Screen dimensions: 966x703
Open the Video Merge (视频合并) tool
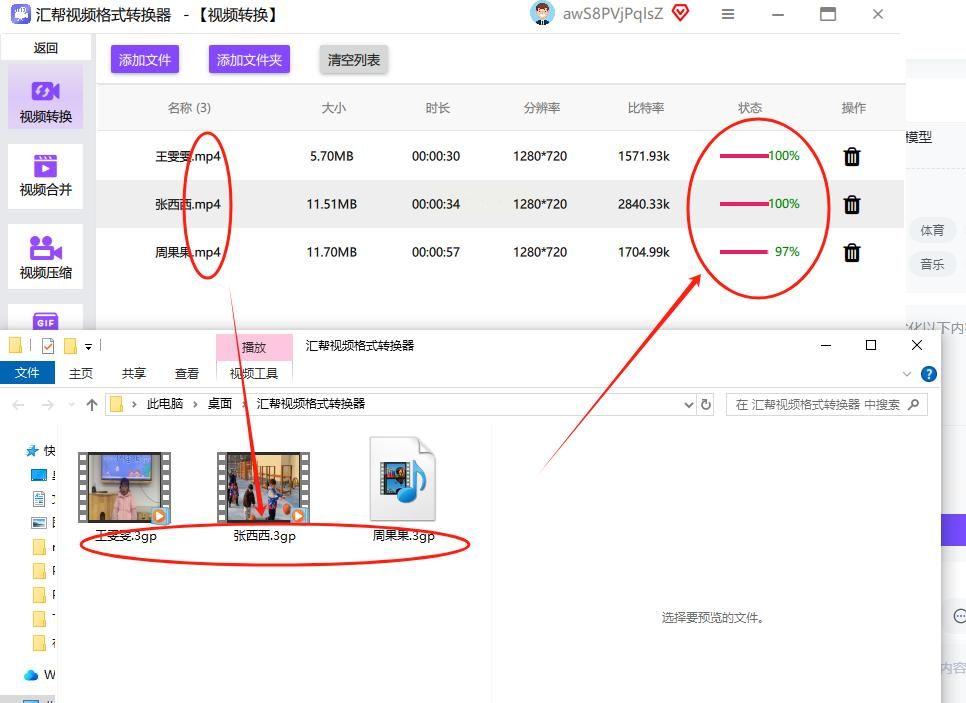pyautogui.click(x=46, y=174)
